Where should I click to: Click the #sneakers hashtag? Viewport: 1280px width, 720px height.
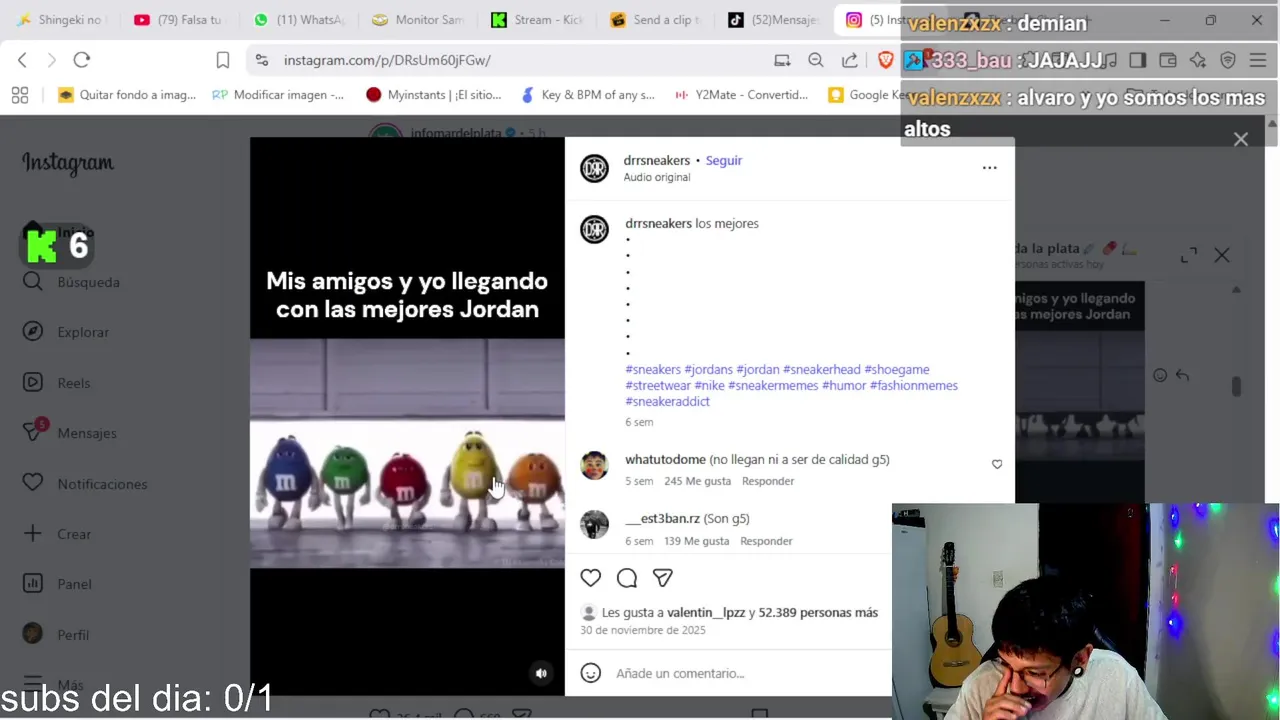click(x=653, y=369)
